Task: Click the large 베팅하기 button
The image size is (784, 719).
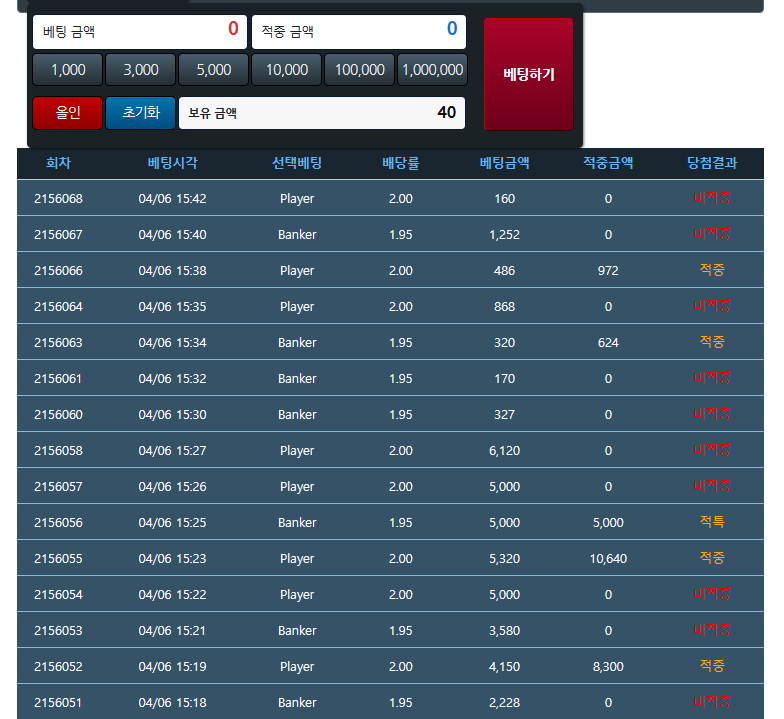Action: pos(528,74)
